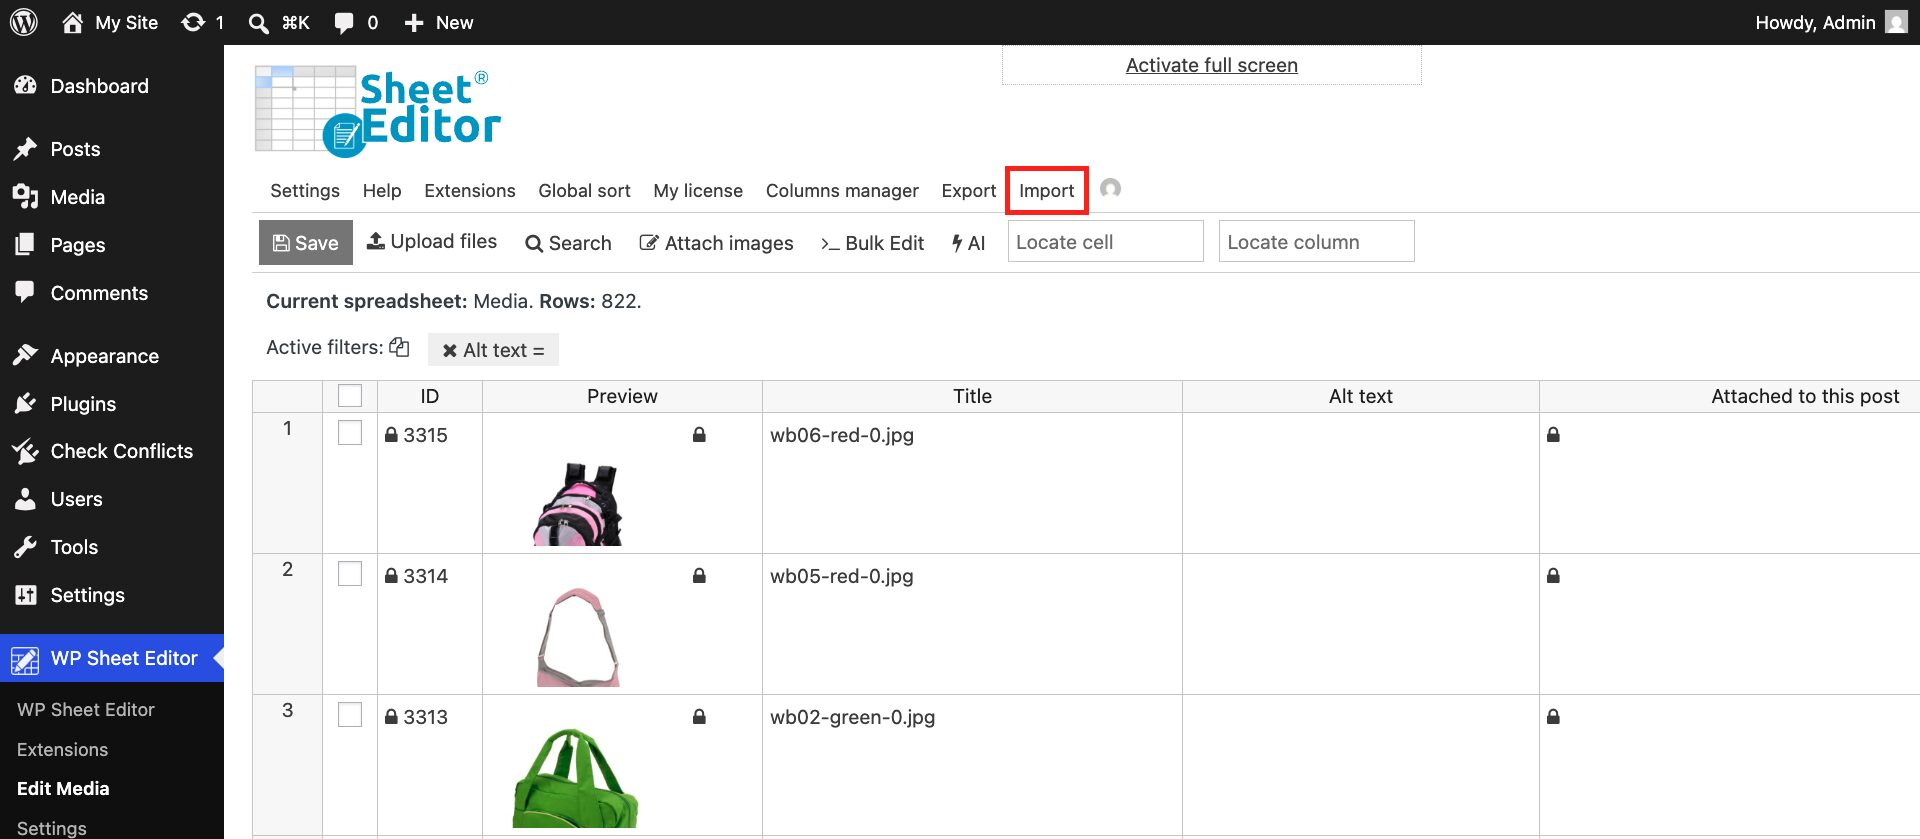Click Attach images button
The image size is (1920, 839).
(716, 243)
